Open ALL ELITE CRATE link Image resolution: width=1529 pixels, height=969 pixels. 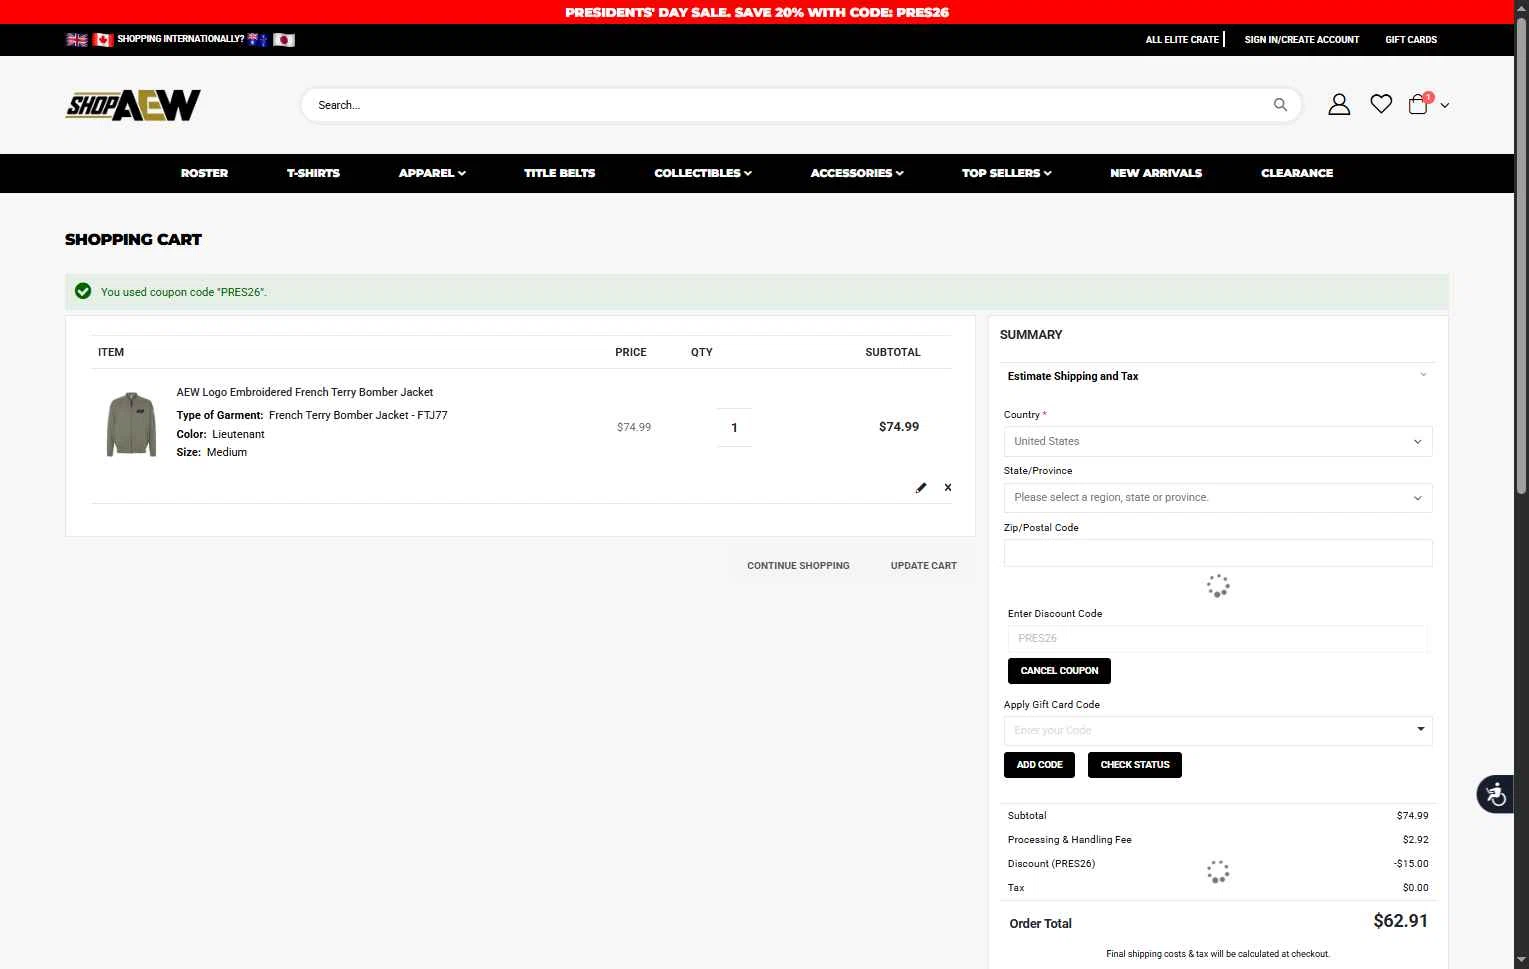[x=1182, y=40]
